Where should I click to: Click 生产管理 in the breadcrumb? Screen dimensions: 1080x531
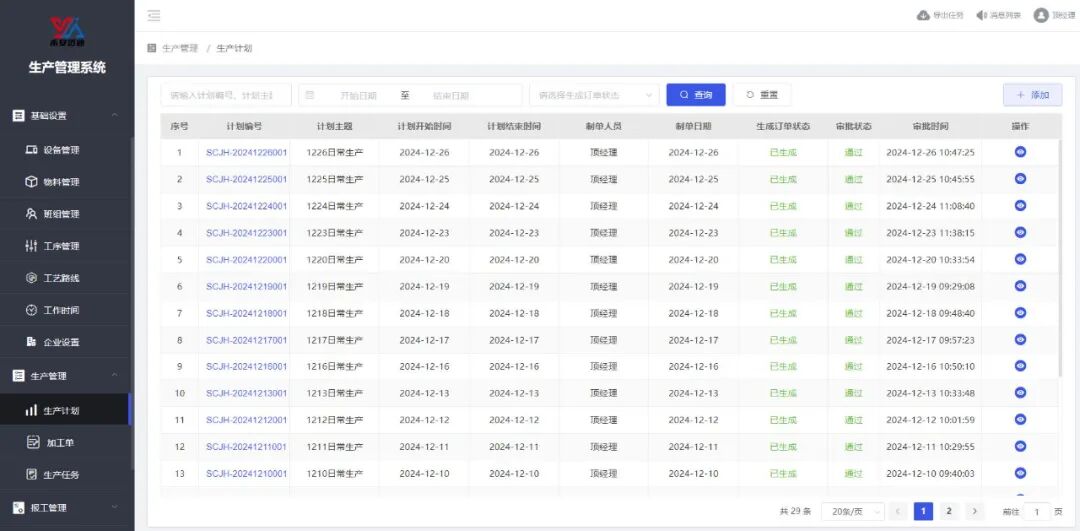(x=180, y=48)
